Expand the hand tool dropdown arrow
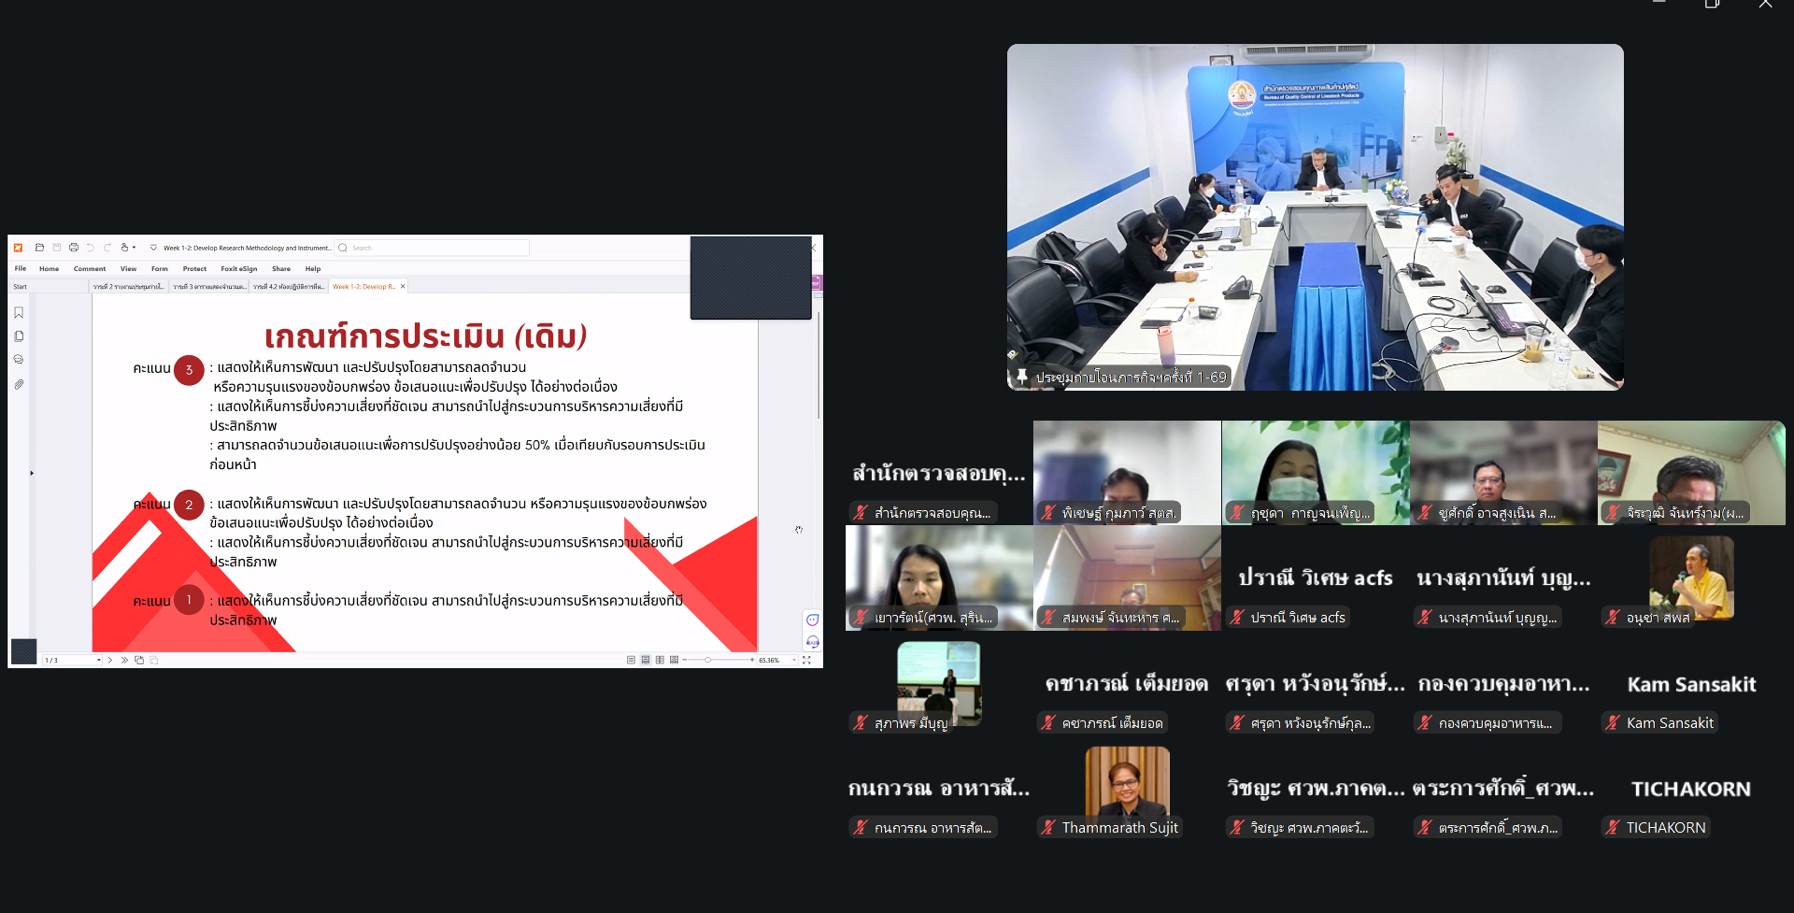The width and height of the screenshot is (1794, 913). tap(134, 248)
